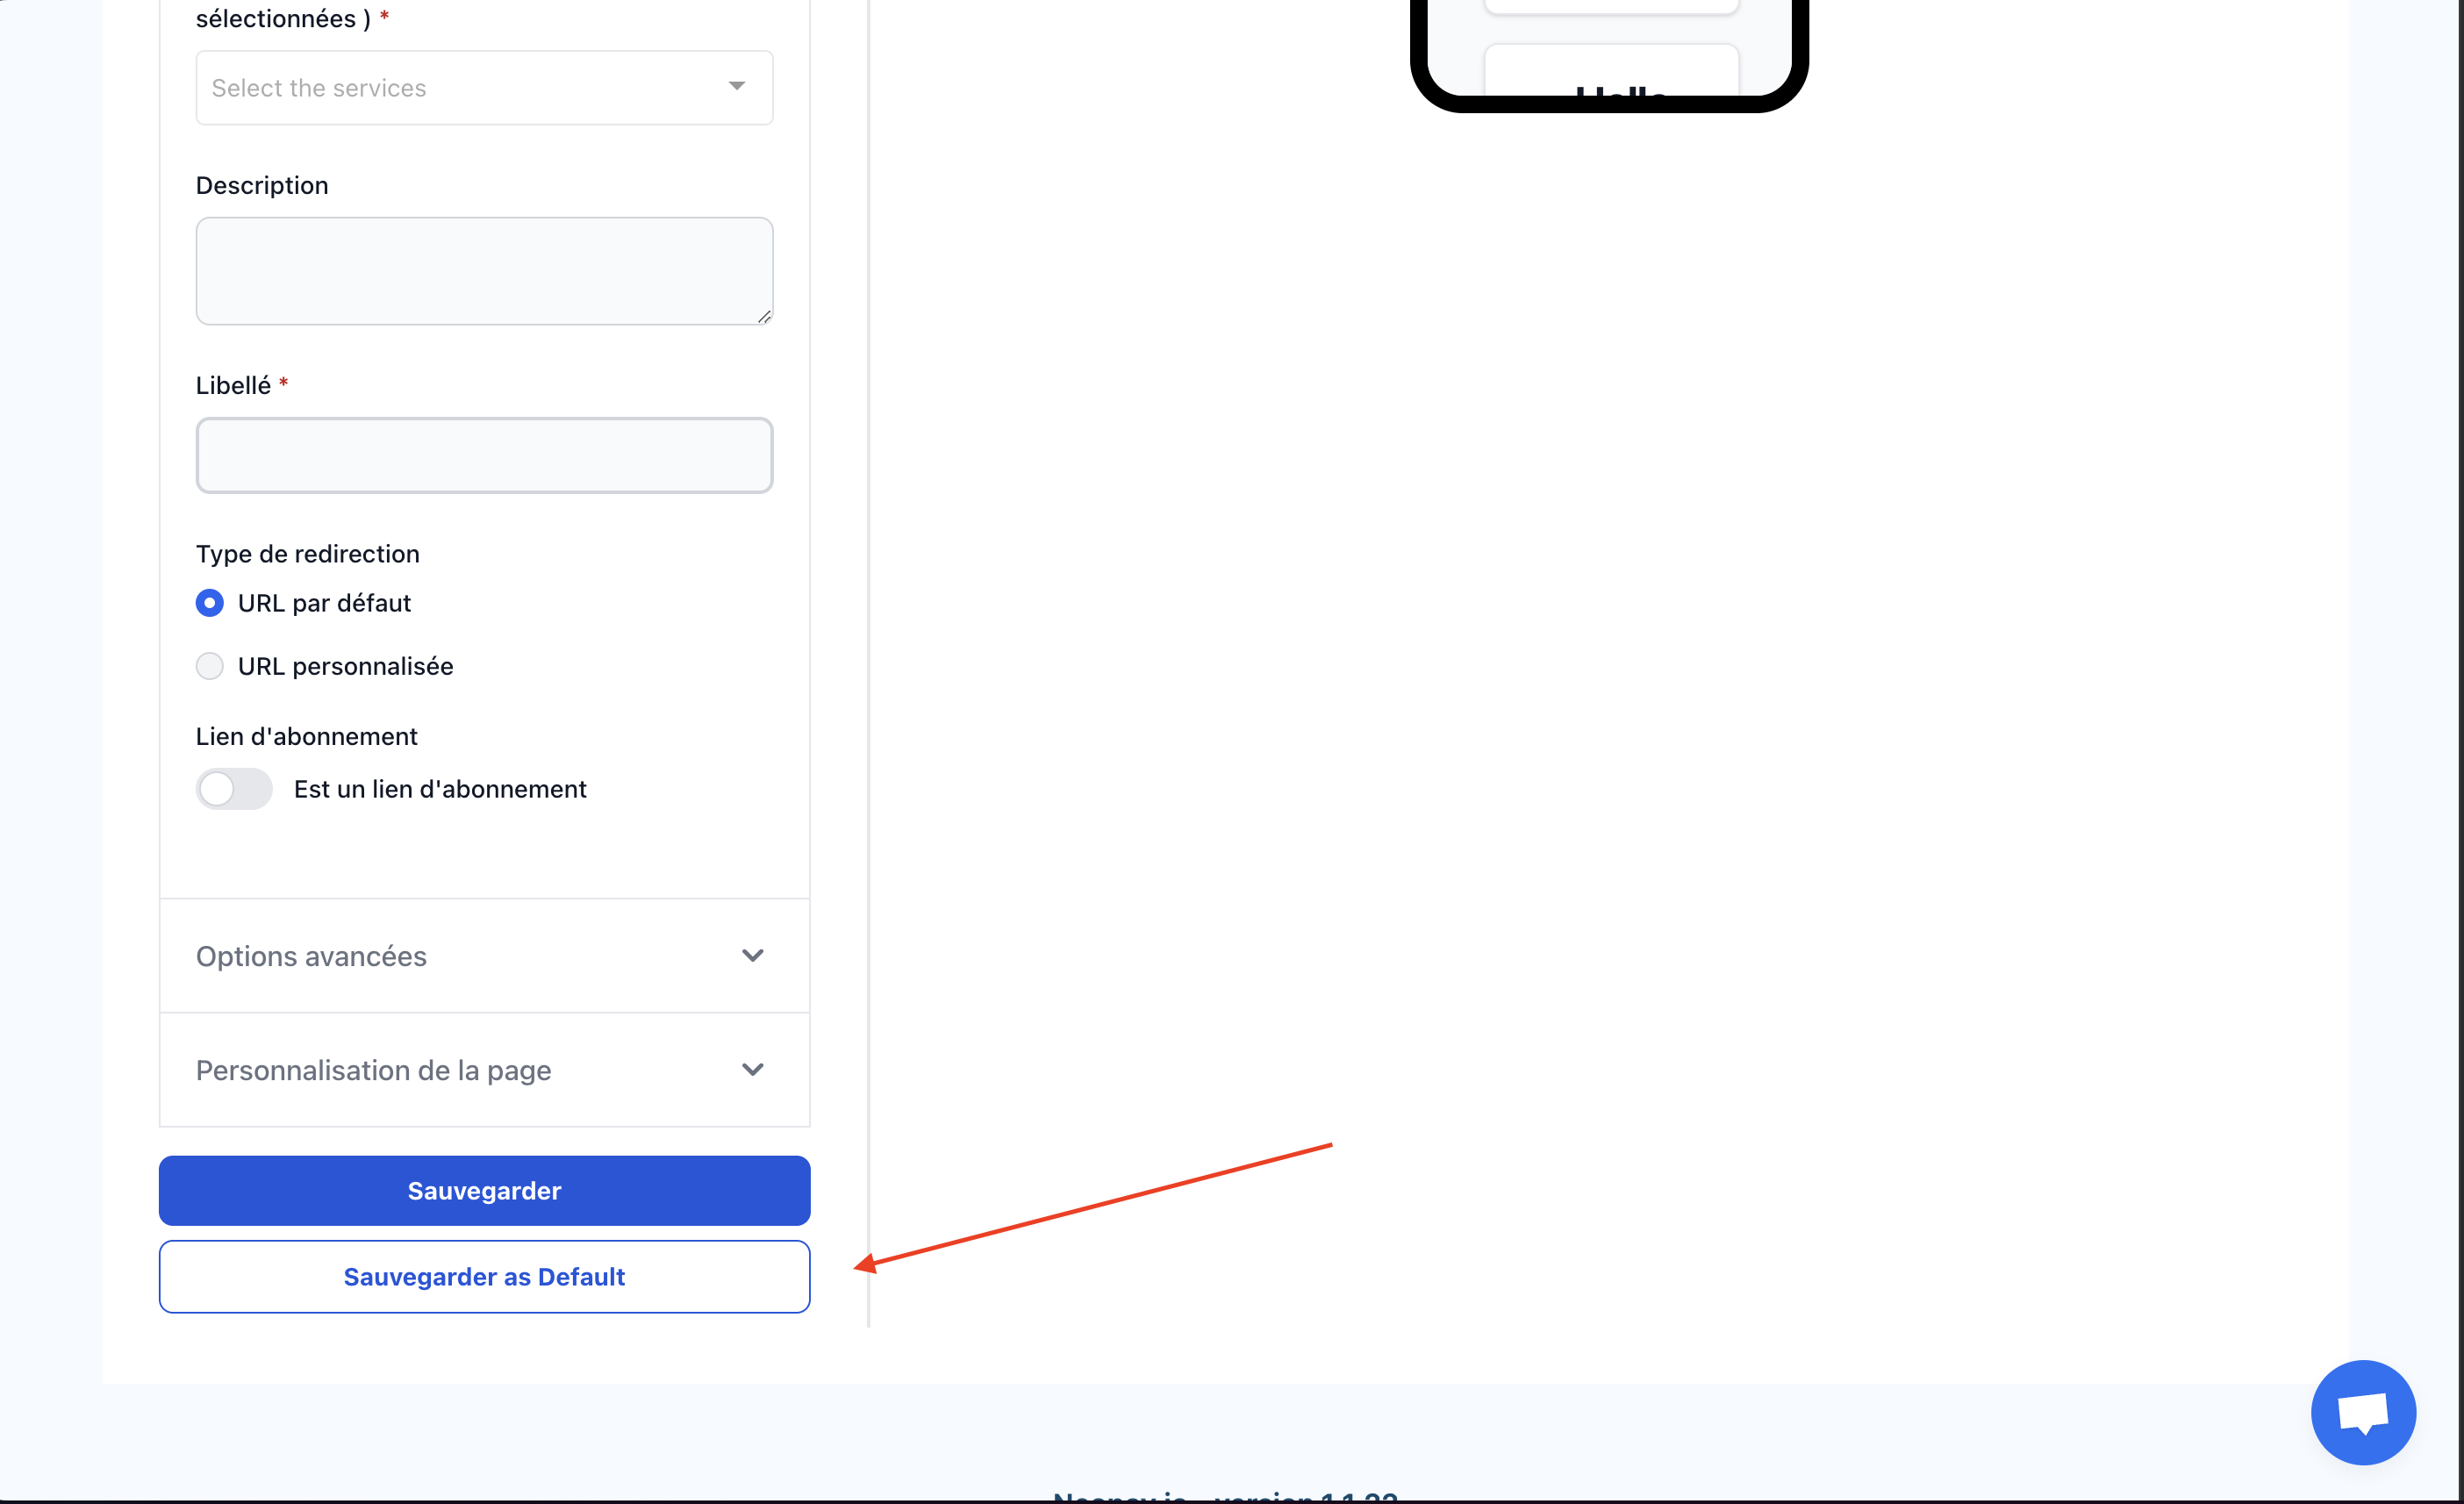This screenshot has width=2464, height=1504.
Task: Click Sauvegarder as Default button
Action: [484, 1277]
